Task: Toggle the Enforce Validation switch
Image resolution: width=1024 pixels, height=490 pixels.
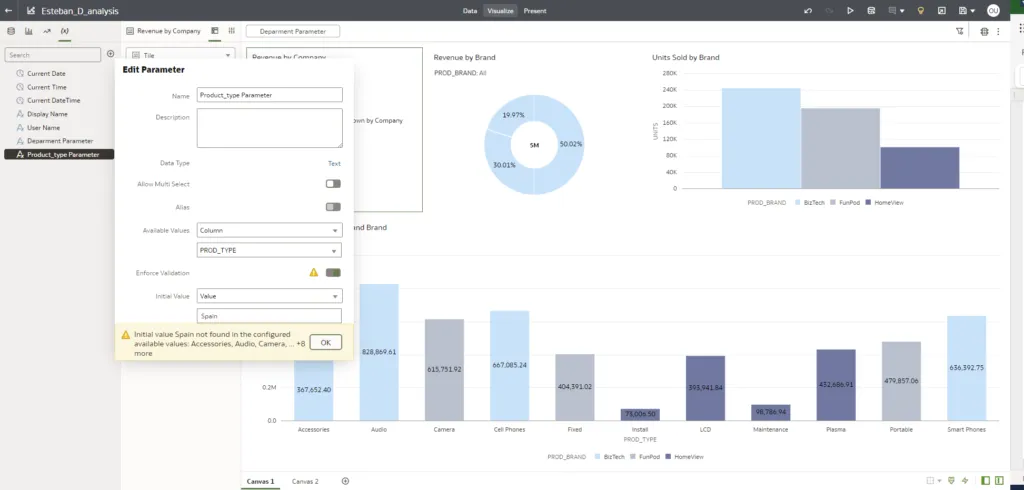Action: (333, 272)
